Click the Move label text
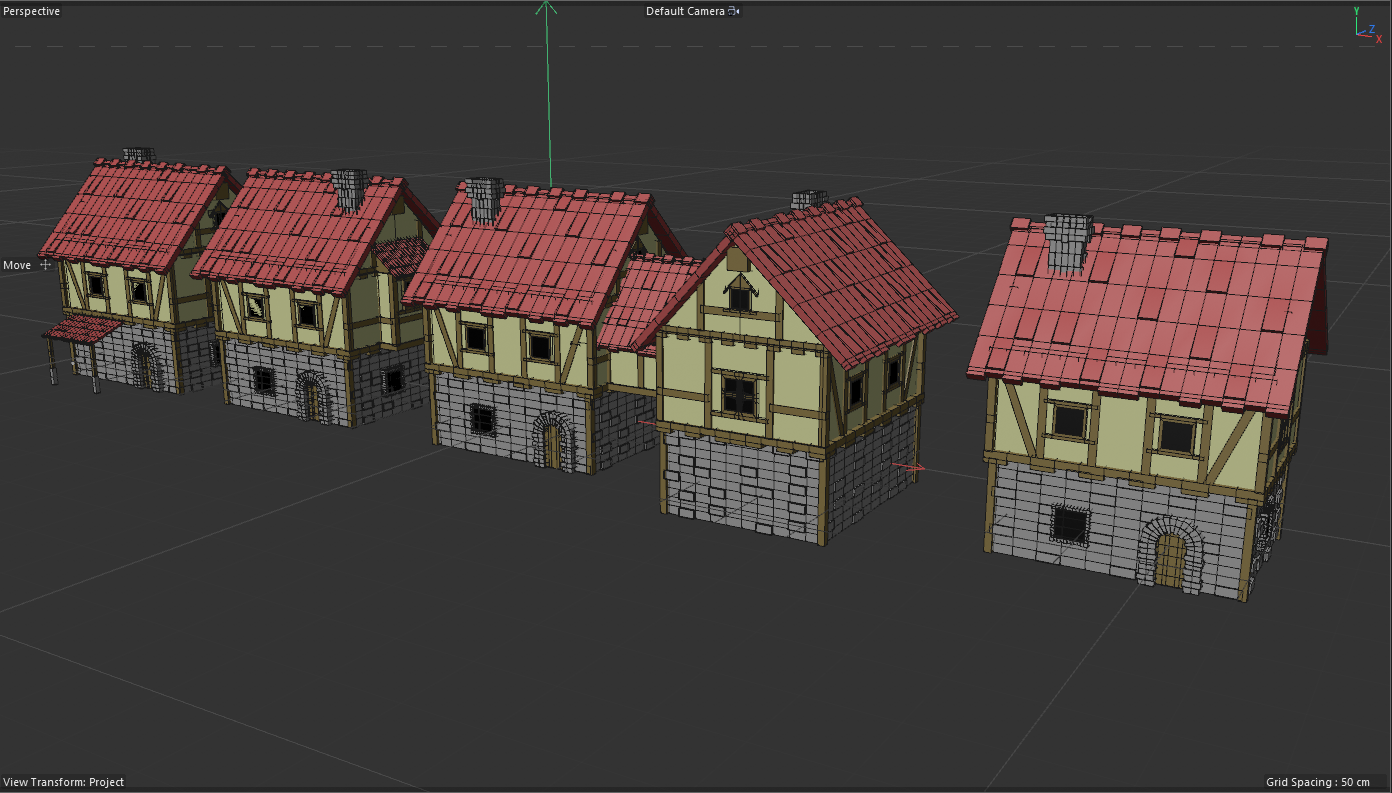The image size is (1392, 793). tap(17, 265)
